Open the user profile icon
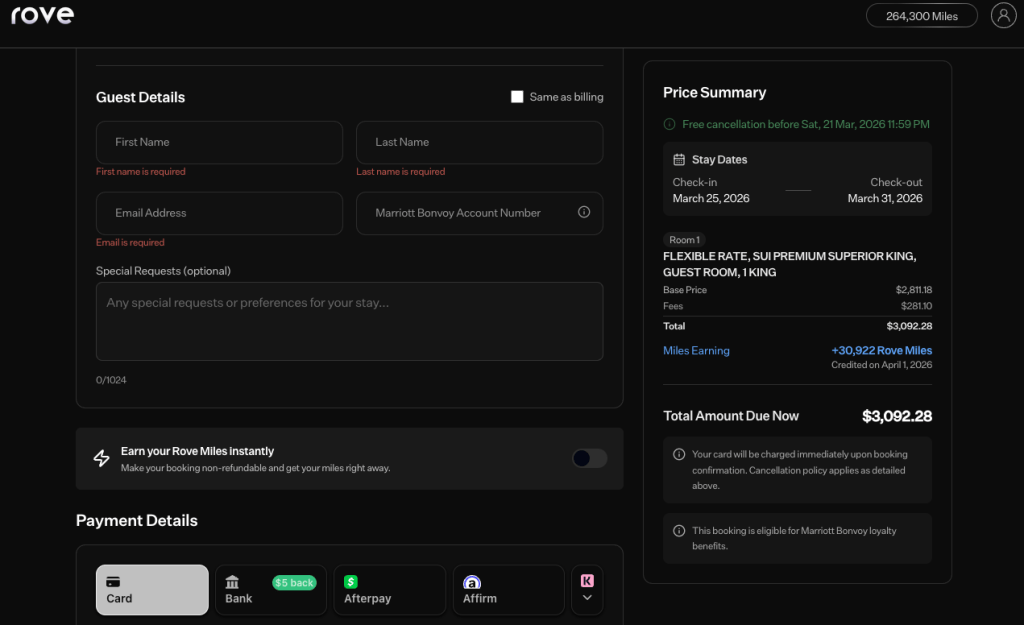Screen dimensions: 1024x625 point(1003,15)
